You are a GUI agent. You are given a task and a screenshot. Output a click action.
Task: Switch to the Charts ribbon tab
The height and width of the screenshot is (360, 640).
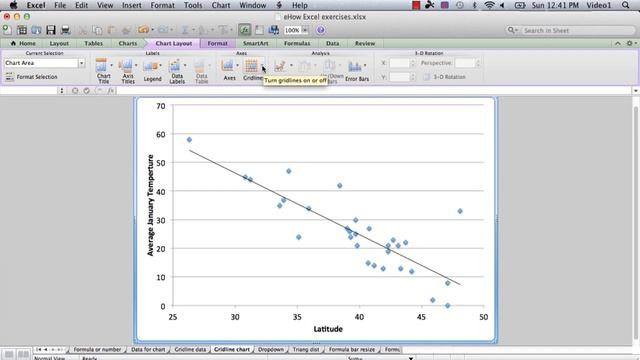(x=128, y=43)
